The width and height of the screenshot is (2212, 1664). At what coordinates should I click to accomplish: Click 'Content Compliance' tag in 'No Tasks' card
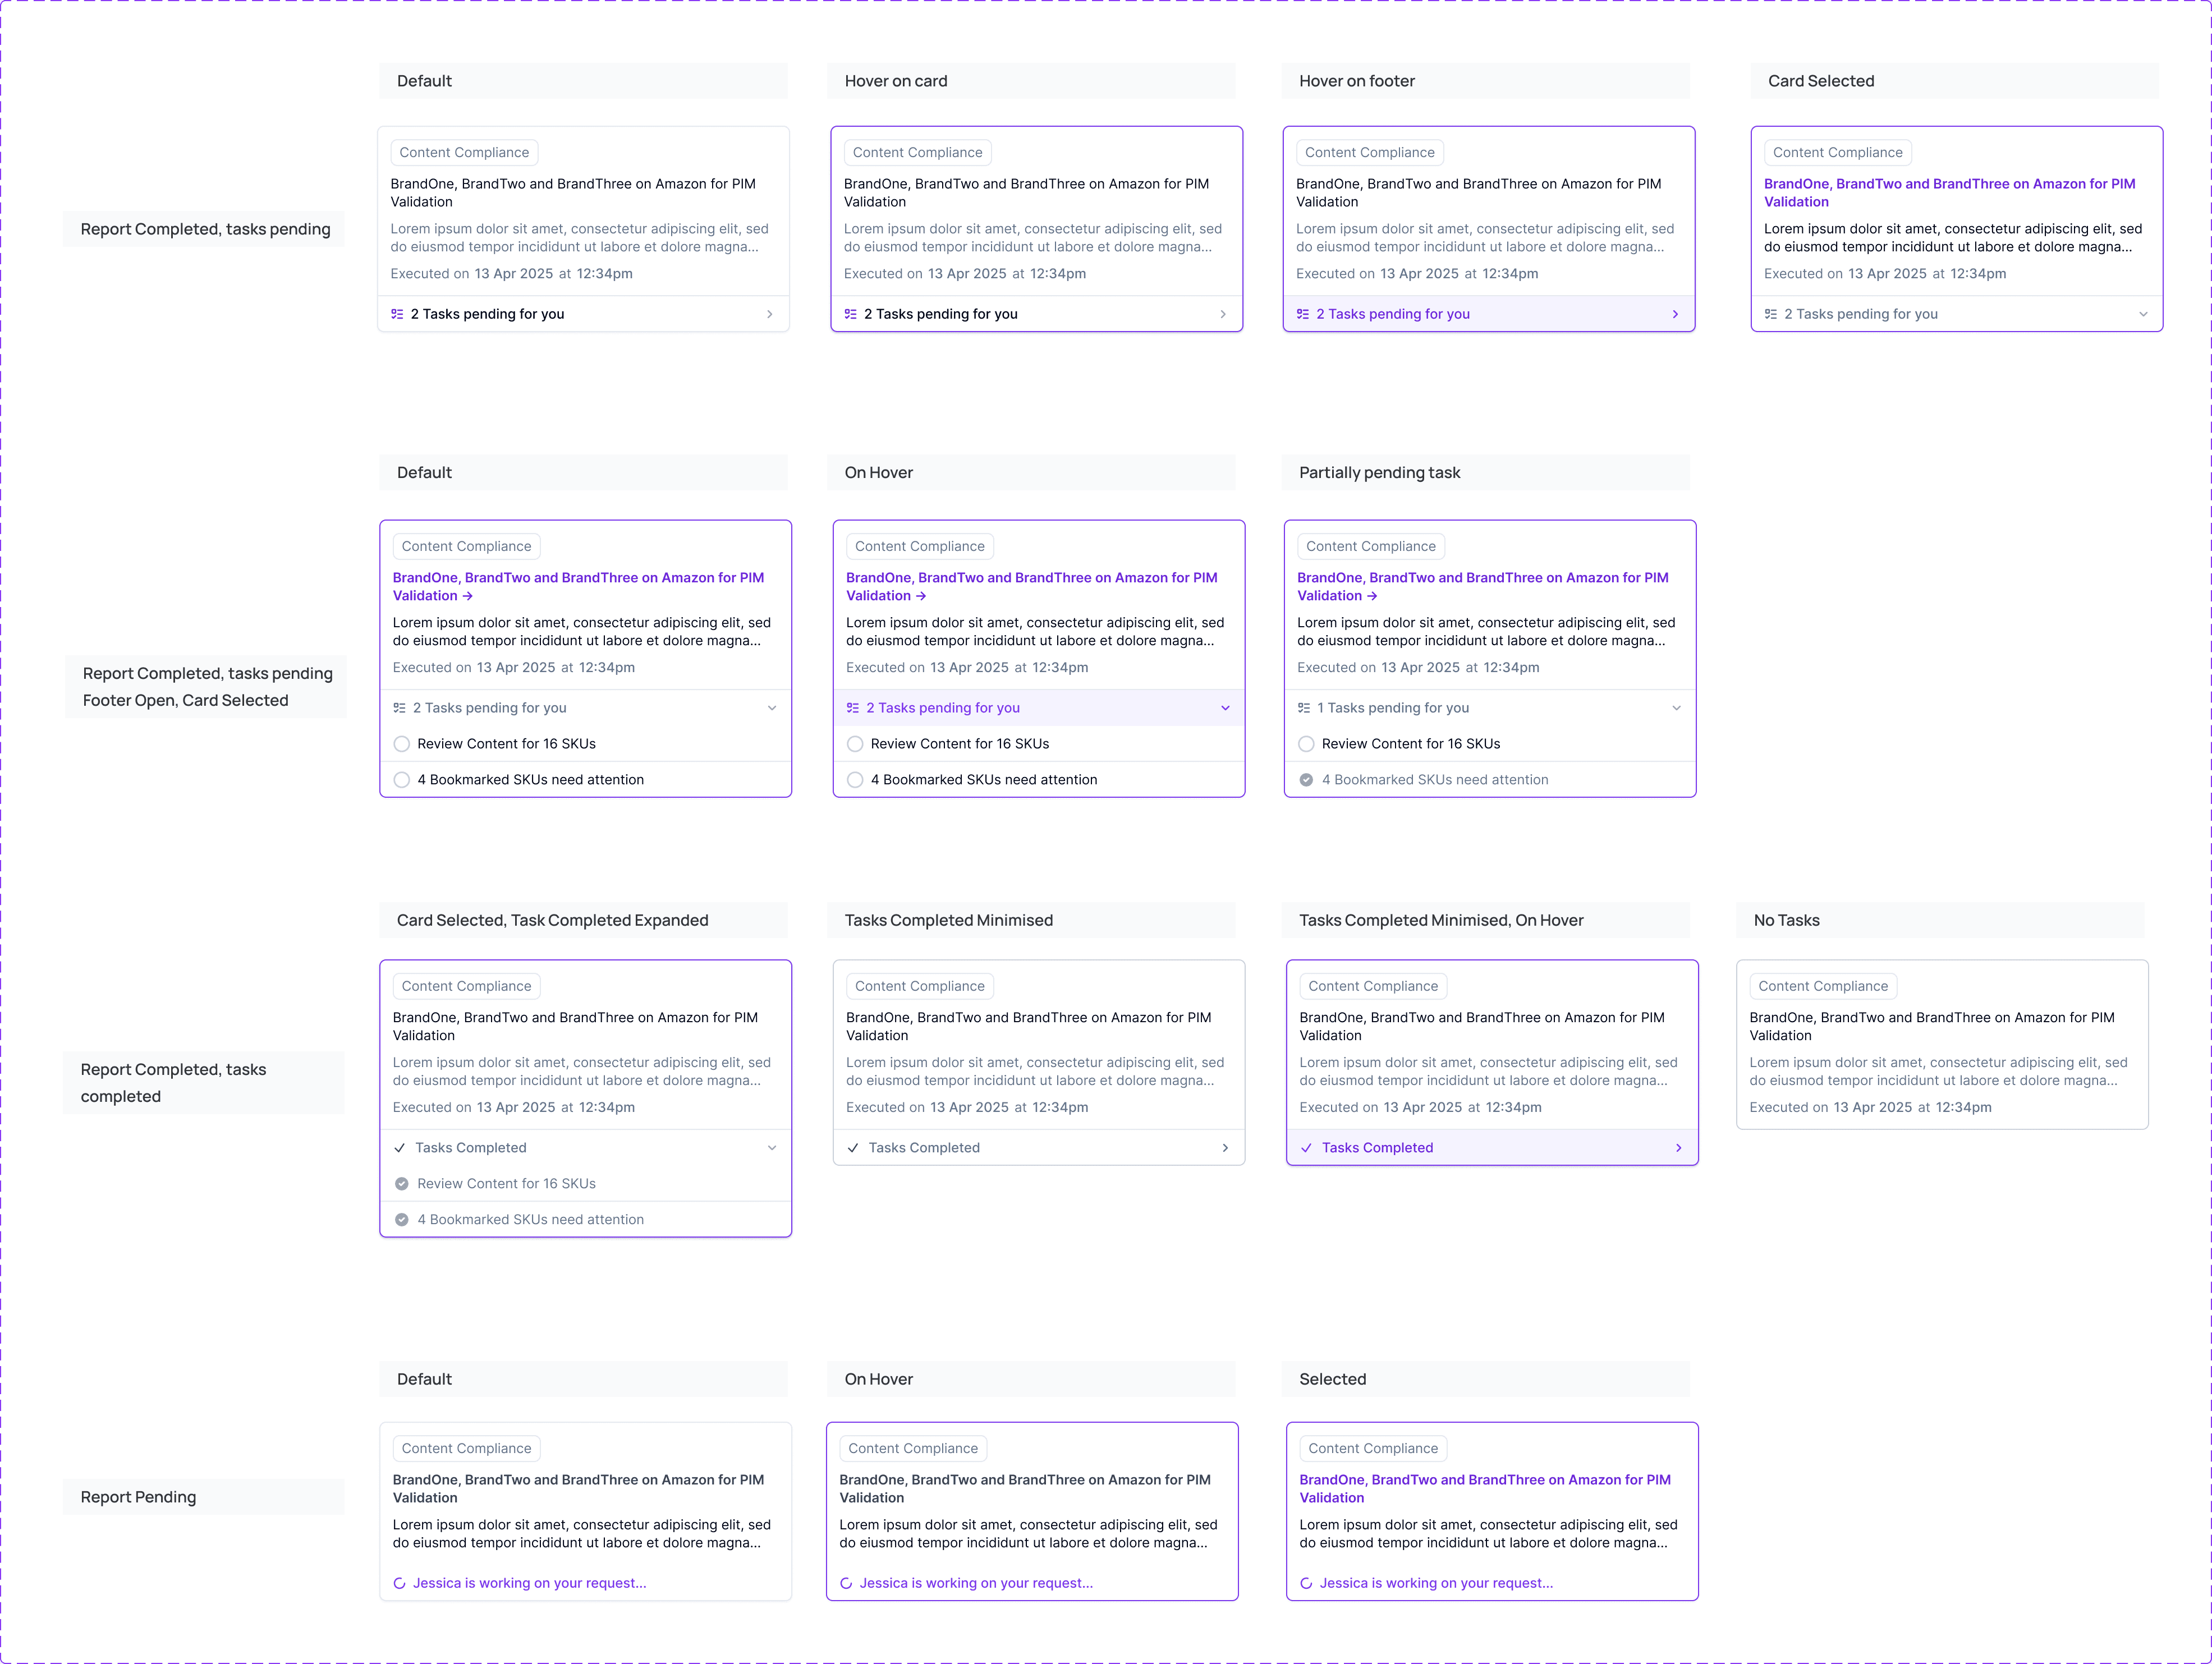click(1822, 986)
